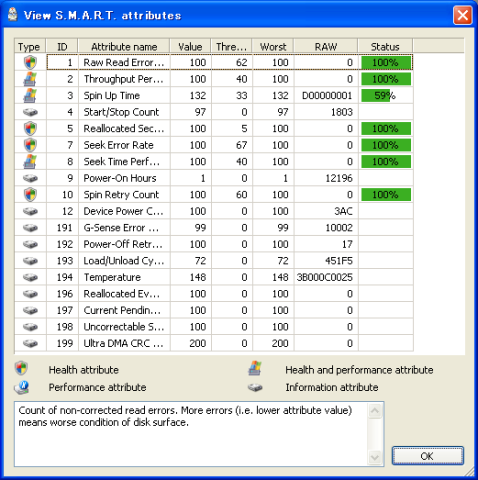Close the S.M.A.R.T. attributes dialog

coord(462,15)
